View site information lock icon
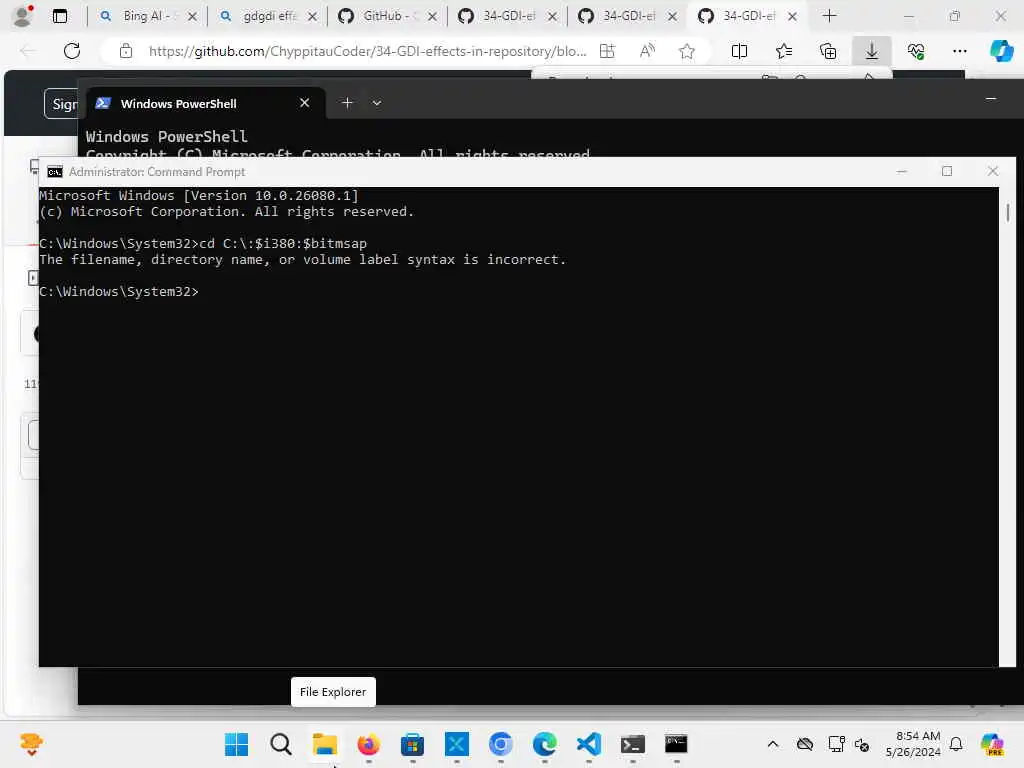Viewport: 1024px width, 768px height. click(126, 51)
